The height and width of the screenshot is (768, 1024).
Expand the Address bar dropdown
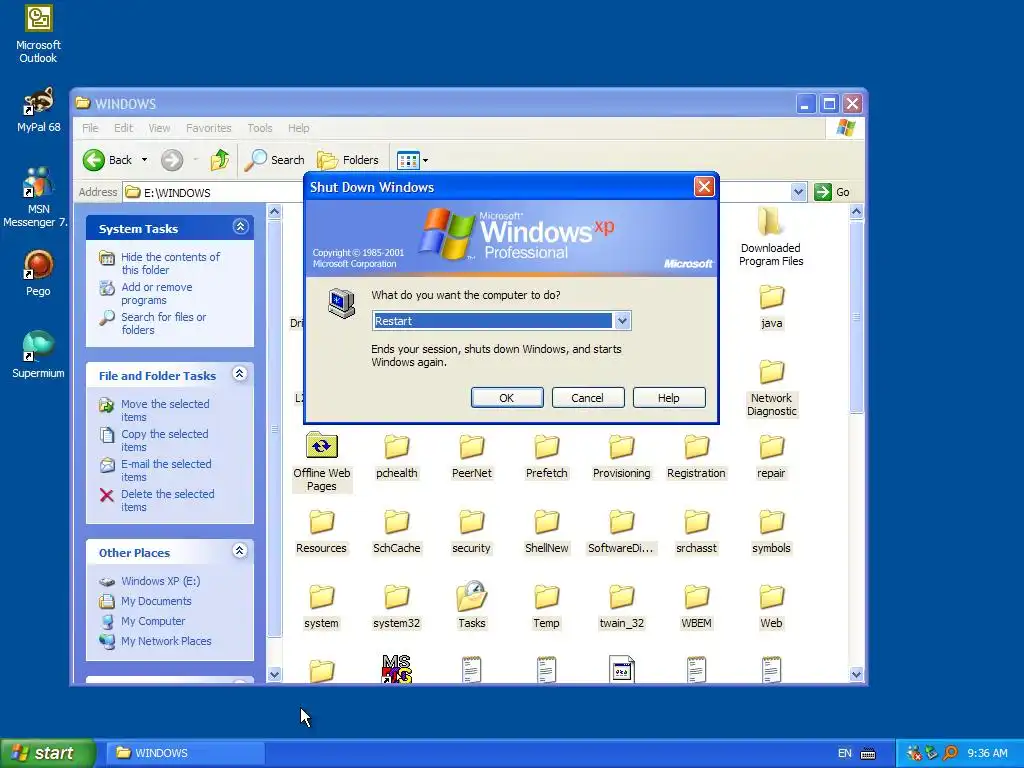click(798, 192)
